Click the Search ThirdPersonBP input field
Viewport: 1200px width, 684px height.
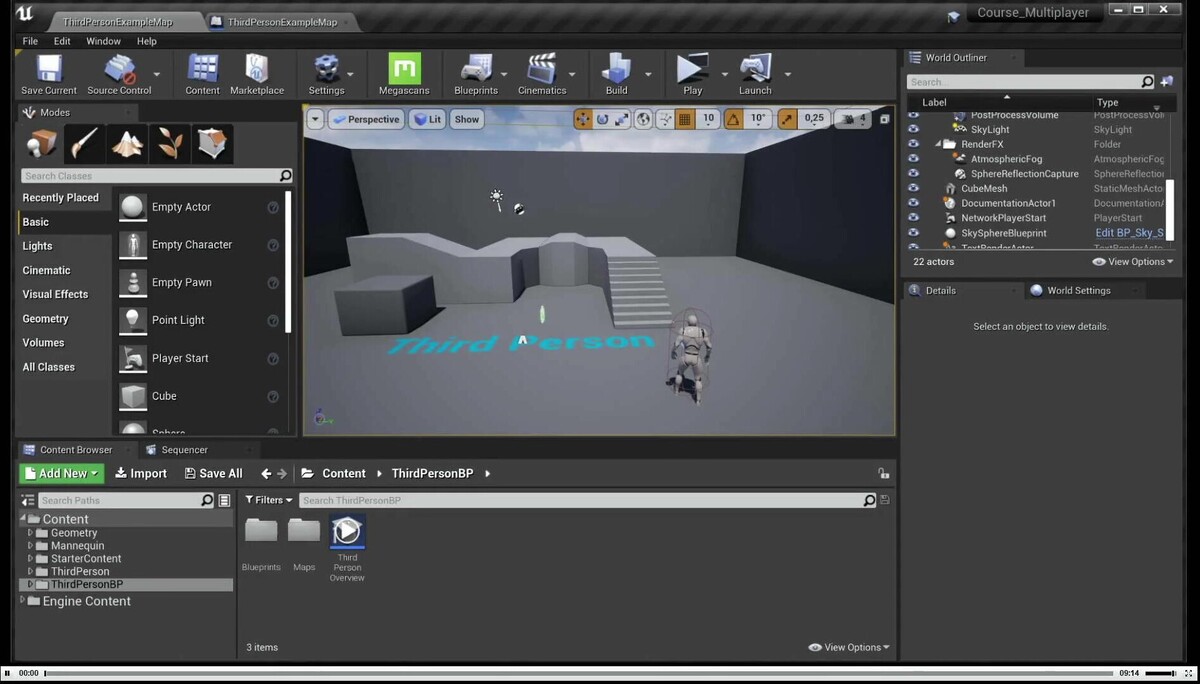point(580,500)
